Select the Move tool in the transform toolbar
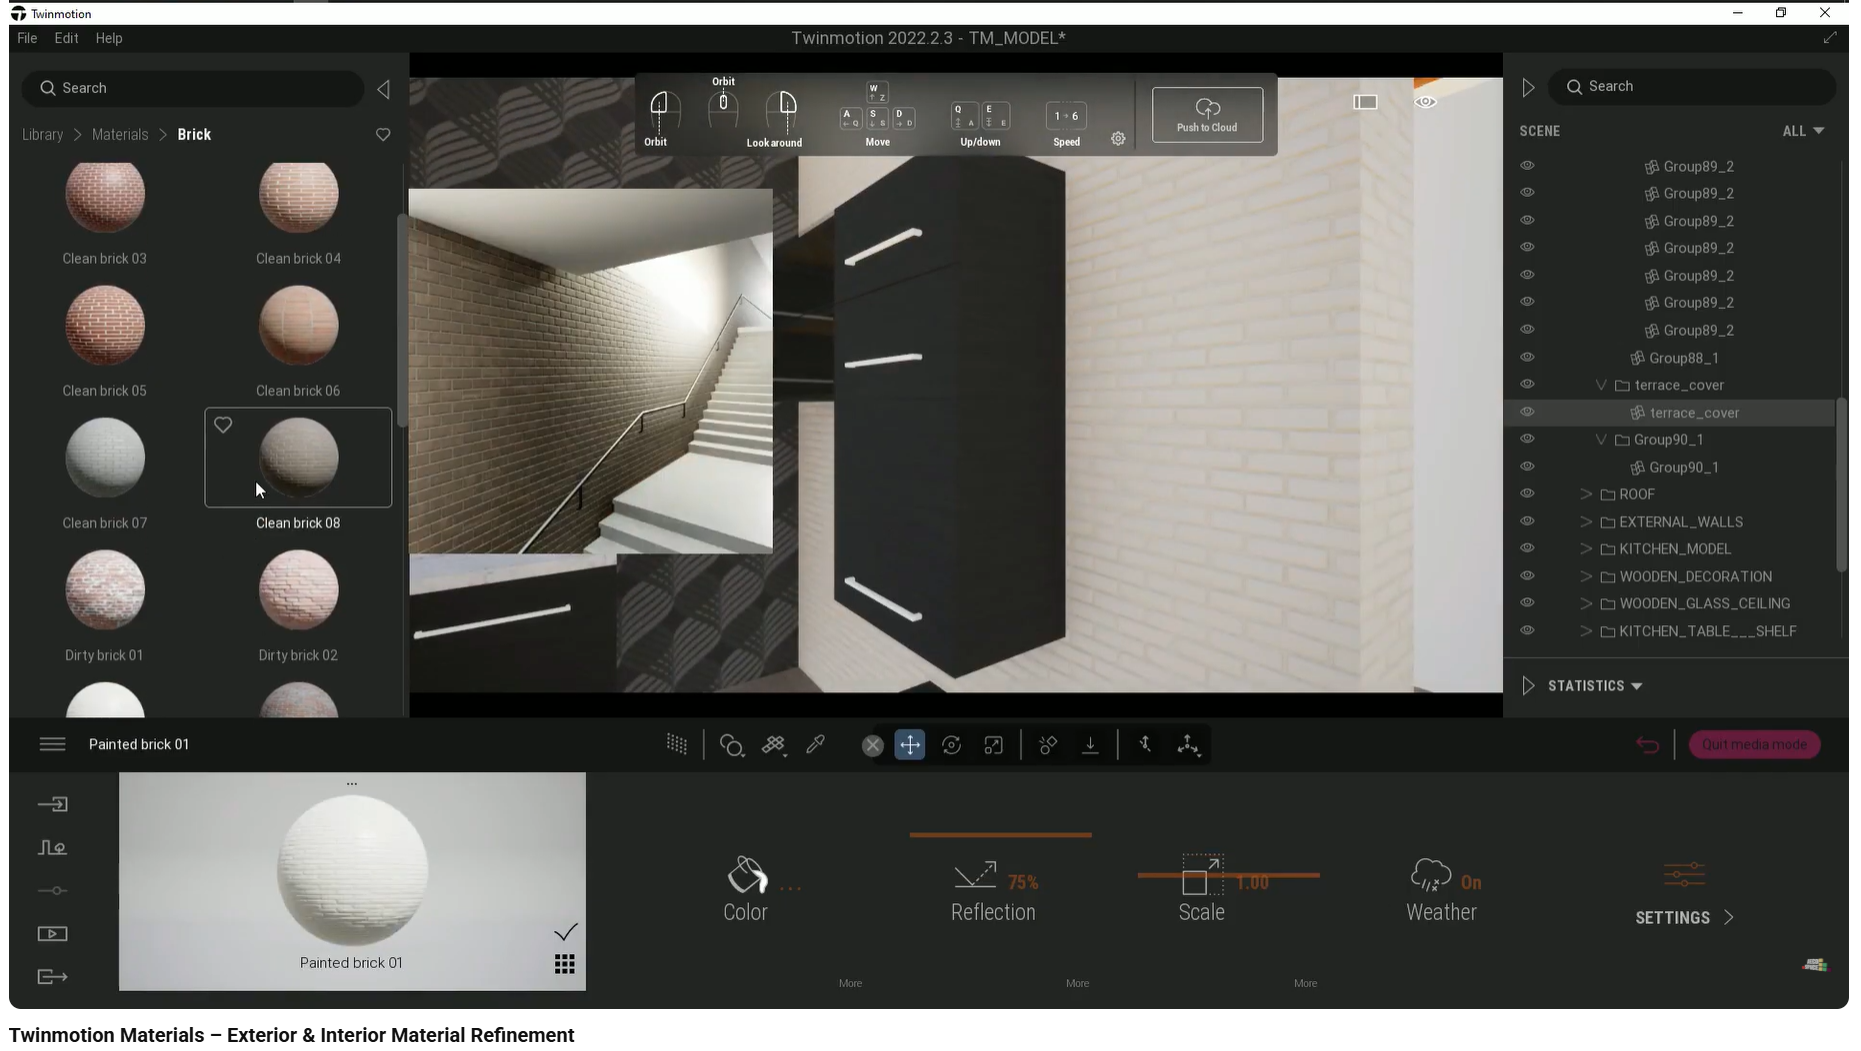 909,744
